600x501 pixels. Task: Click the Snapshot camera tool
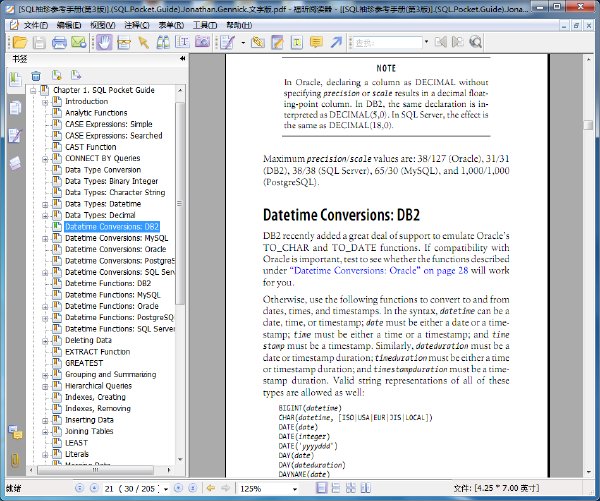pos(202,42)
